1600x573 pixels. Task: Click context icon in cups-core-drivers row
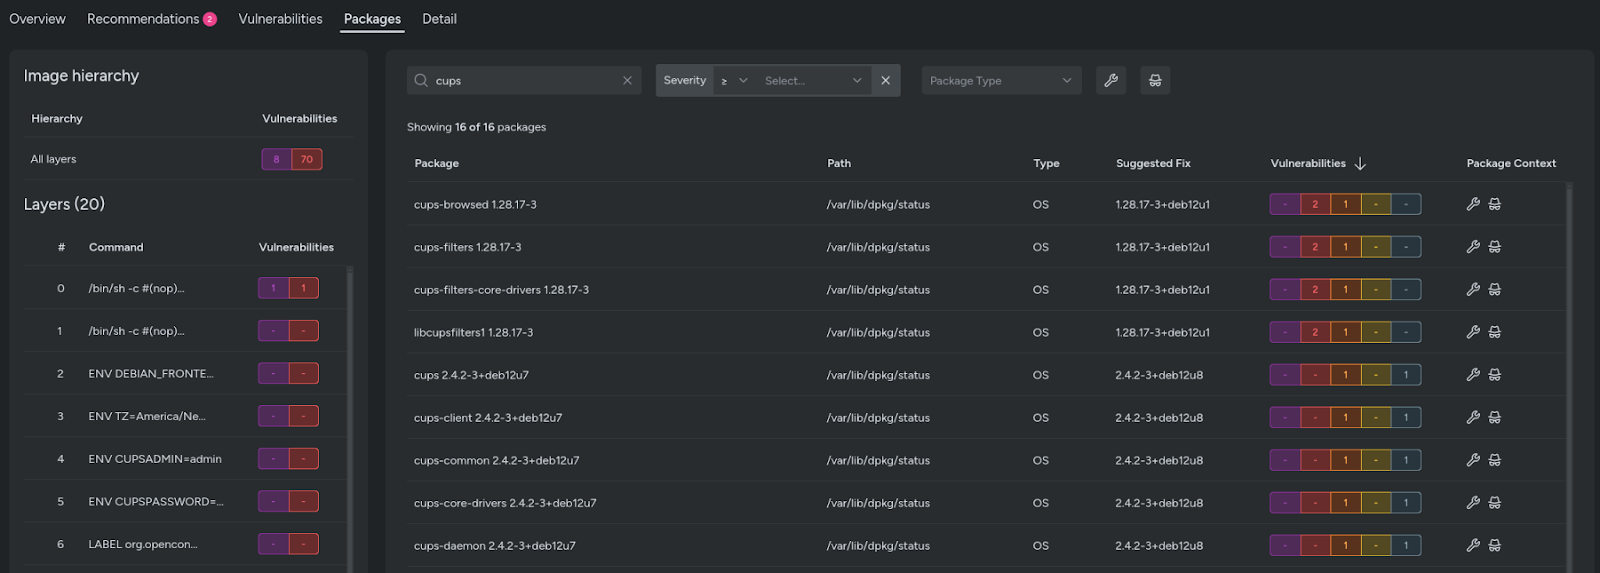[1495, 503]
